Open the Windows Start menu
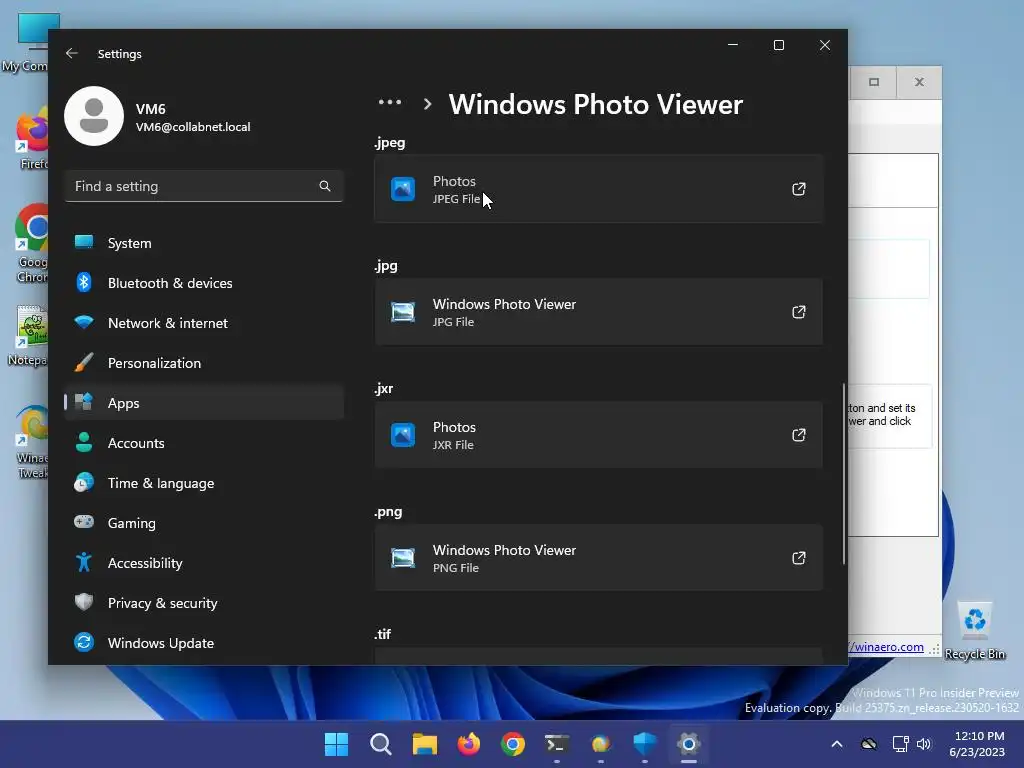 coord(336,744)
